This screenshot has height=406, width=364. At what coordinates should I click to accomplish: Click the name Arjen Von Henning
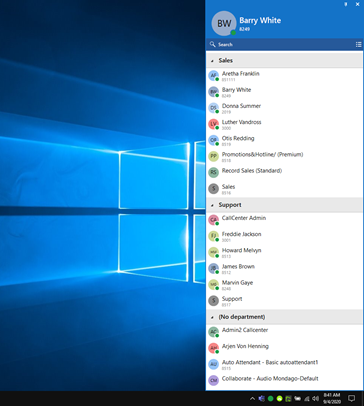(x=245, y=346)
